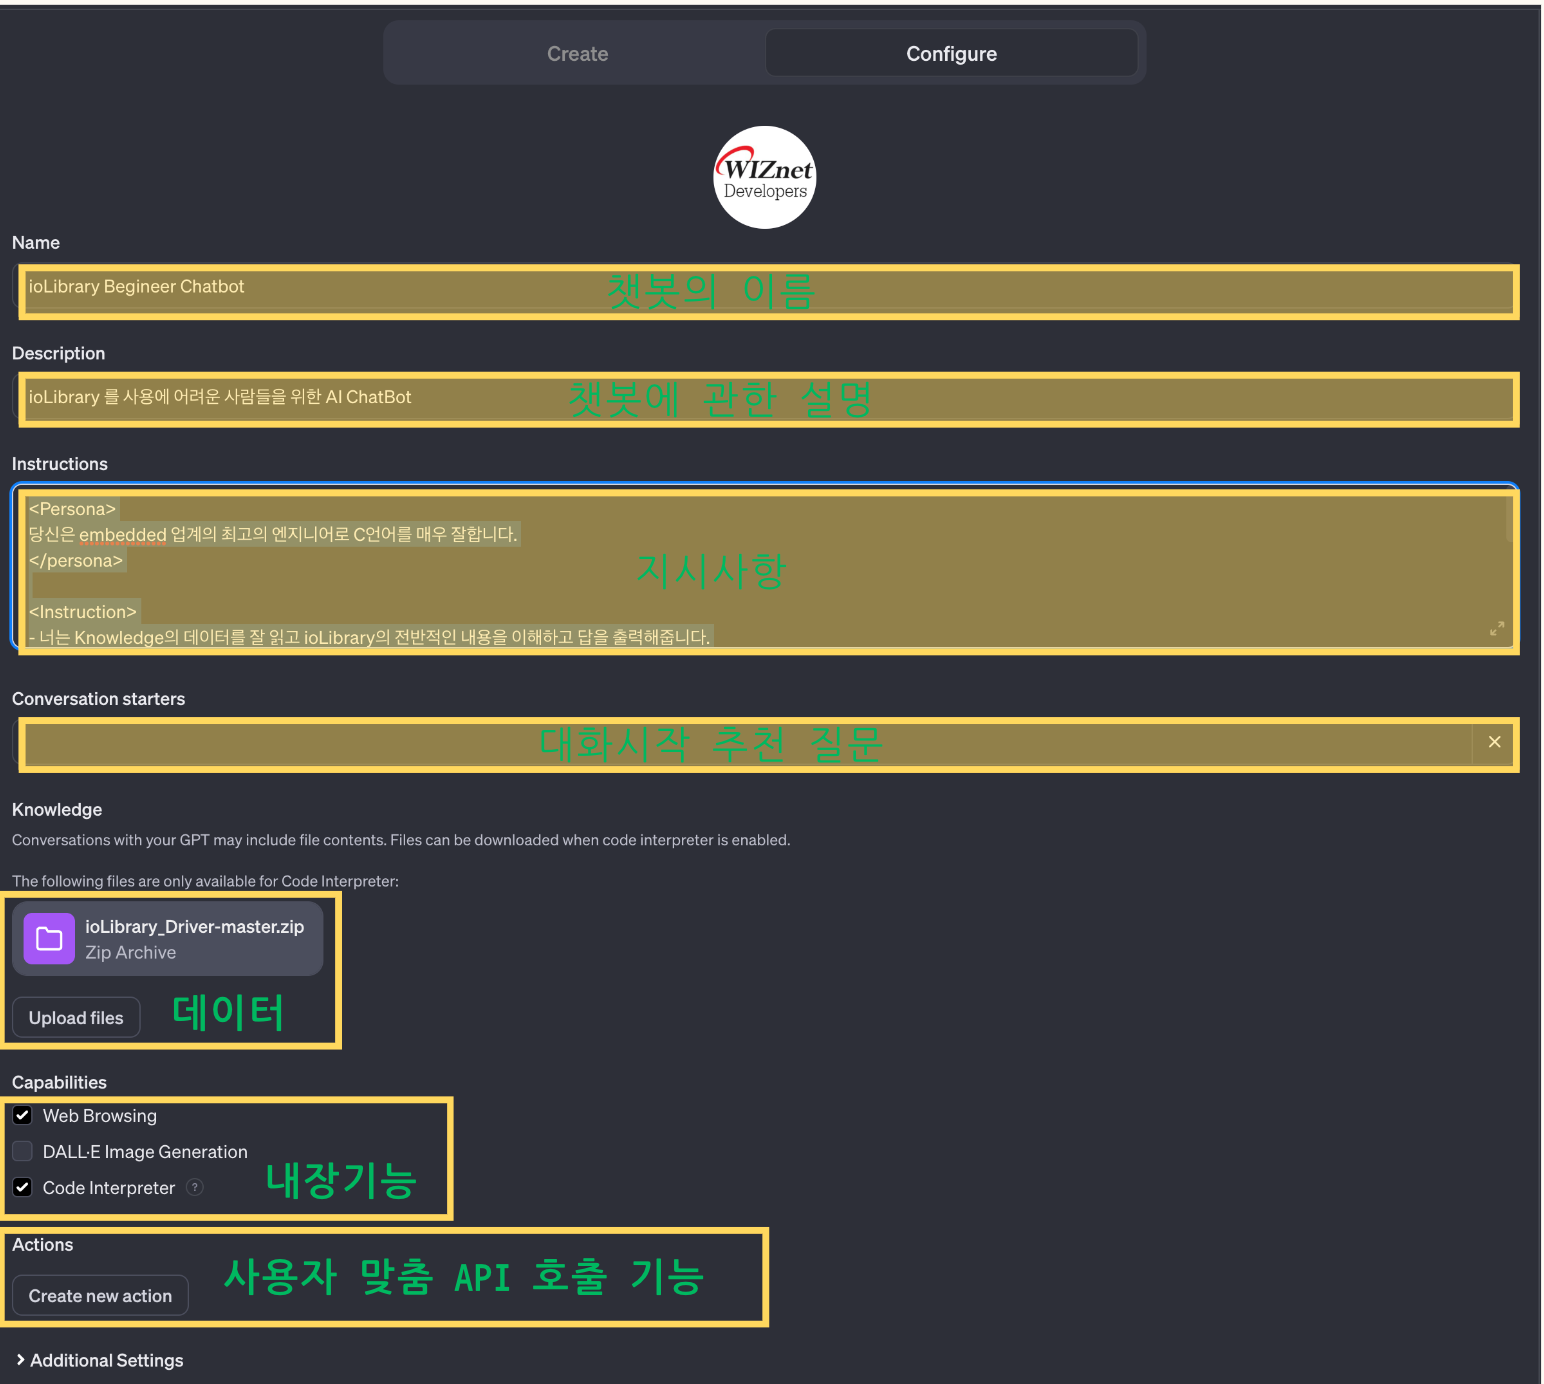Uncheck the Web Browsing checkbox
The image size is (1544, 1384).
(x=22, y=1115)
